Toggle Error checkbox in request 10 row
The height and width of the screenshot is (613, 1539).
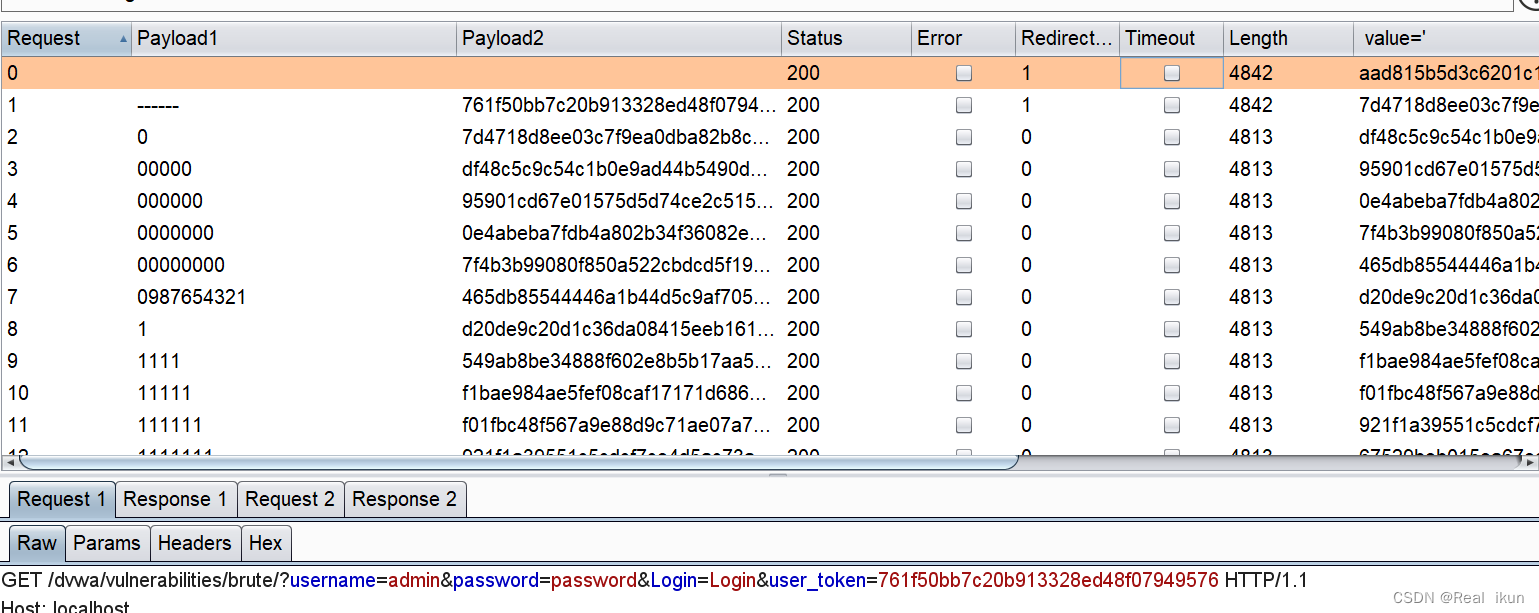[x=964, y=393]
